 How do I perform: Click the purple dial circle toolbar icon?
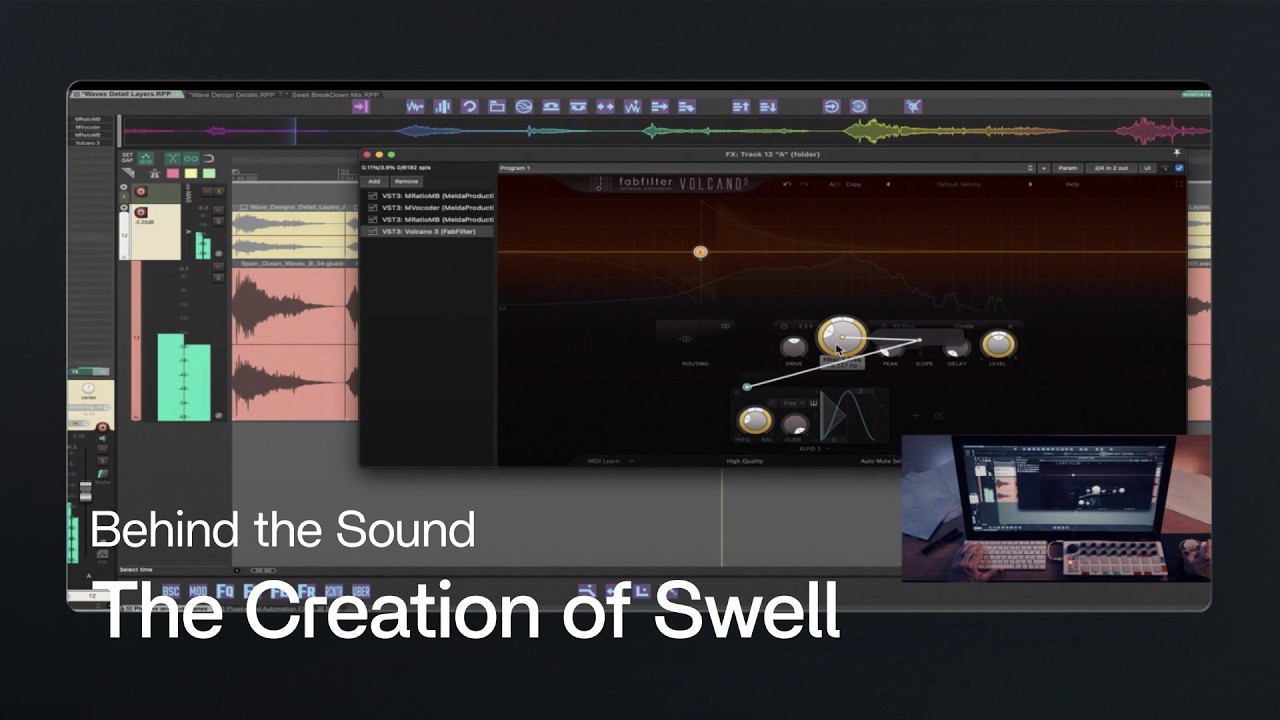point(858,106)
